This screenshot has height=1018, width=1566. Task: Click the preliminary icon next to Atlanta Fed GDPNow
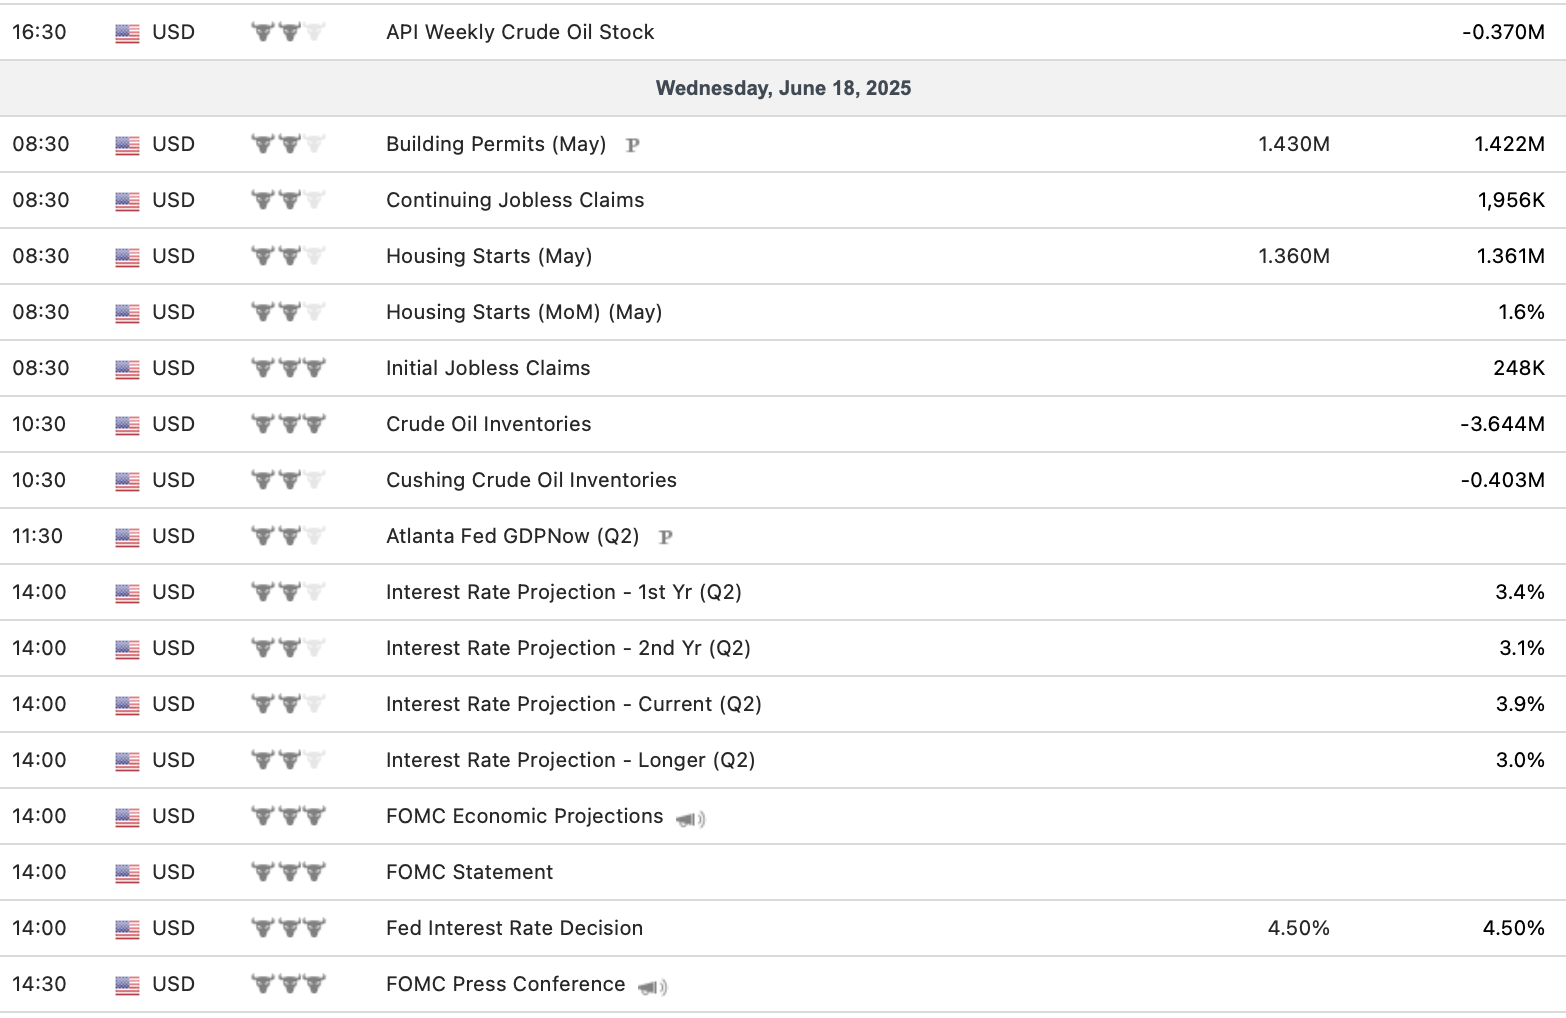665,537
